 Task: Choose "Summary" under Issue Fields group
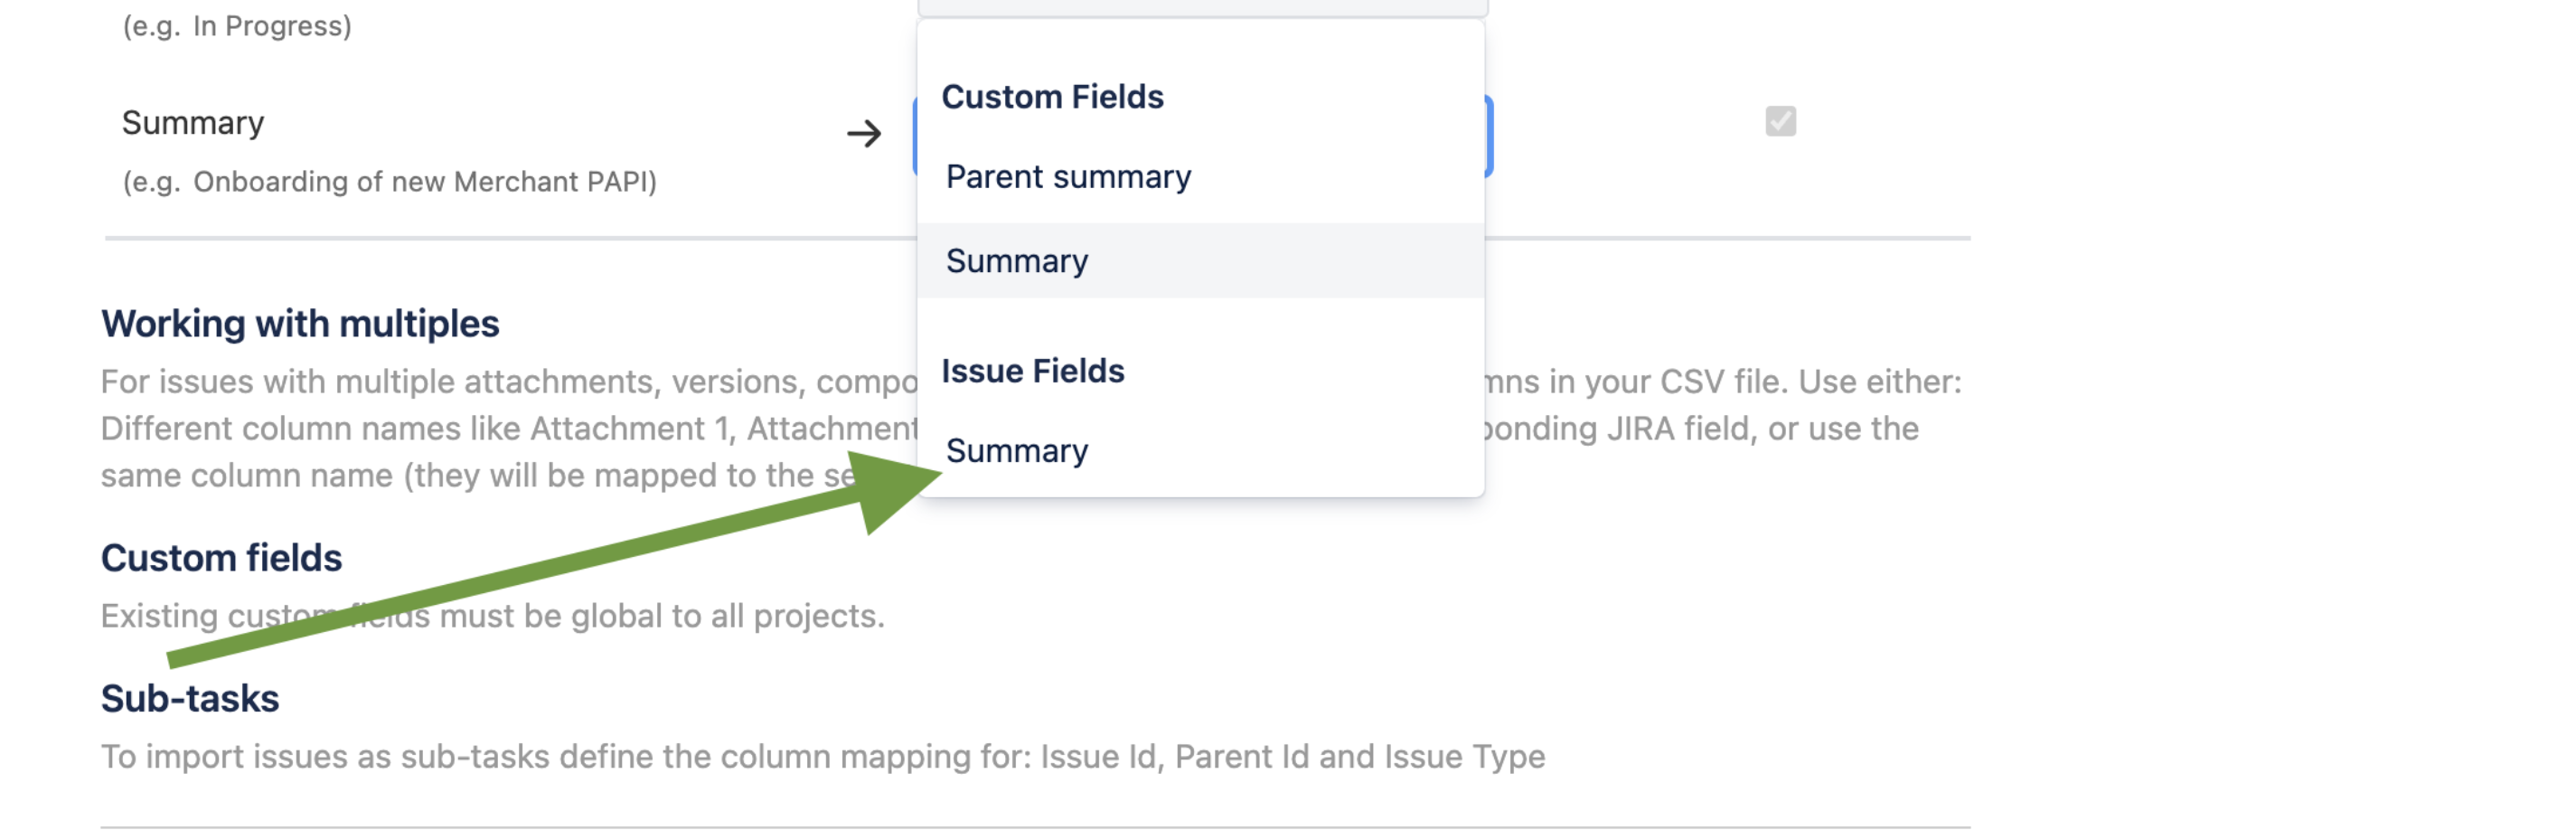pos(1017,451)
